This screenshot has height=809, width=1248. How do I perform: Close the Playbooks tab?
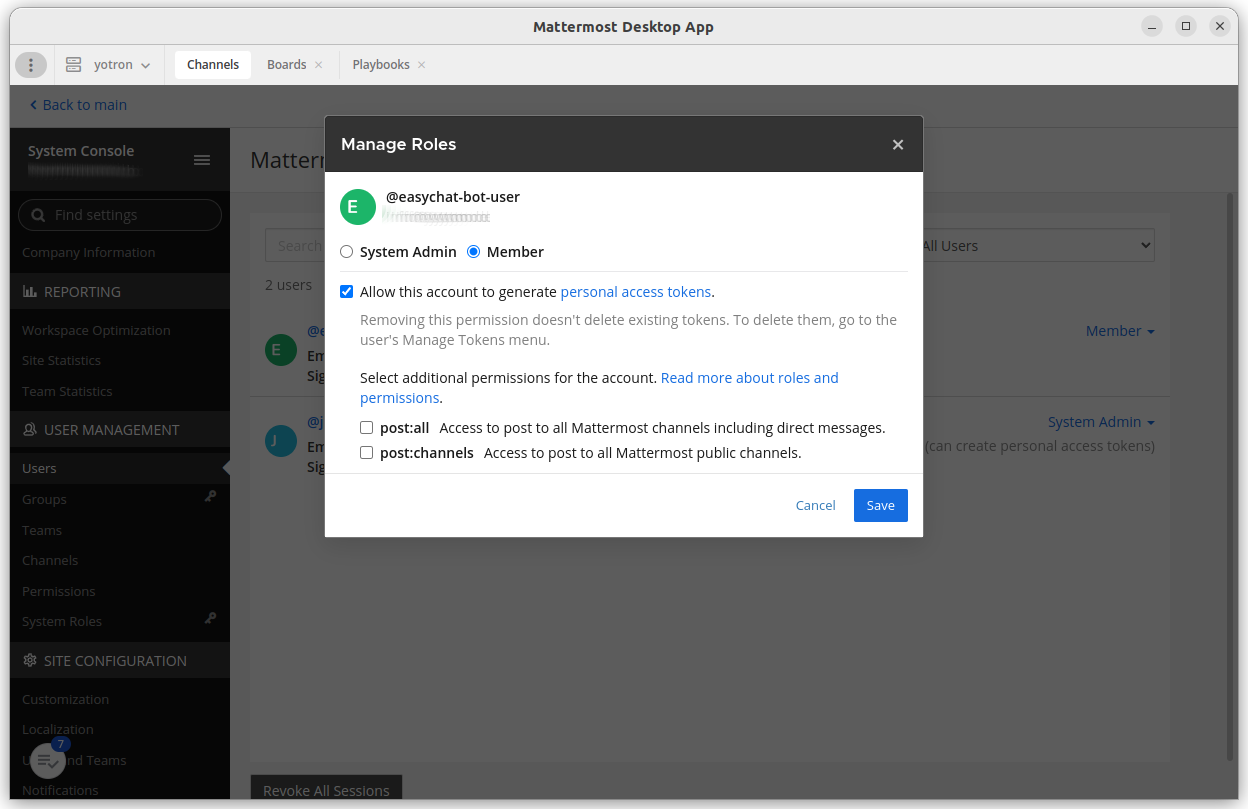(x=422, y=65)
